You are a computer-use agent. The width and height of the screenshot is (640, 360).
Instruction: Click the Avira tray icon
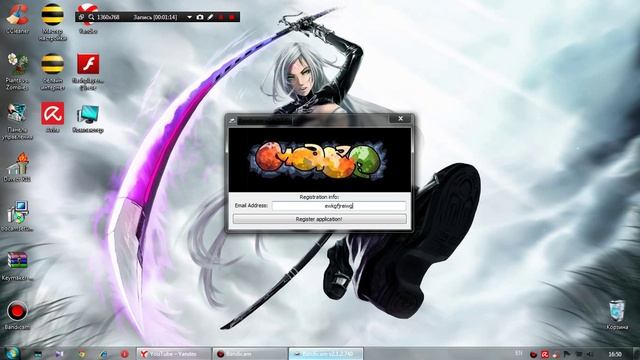[x=544, y=354]
